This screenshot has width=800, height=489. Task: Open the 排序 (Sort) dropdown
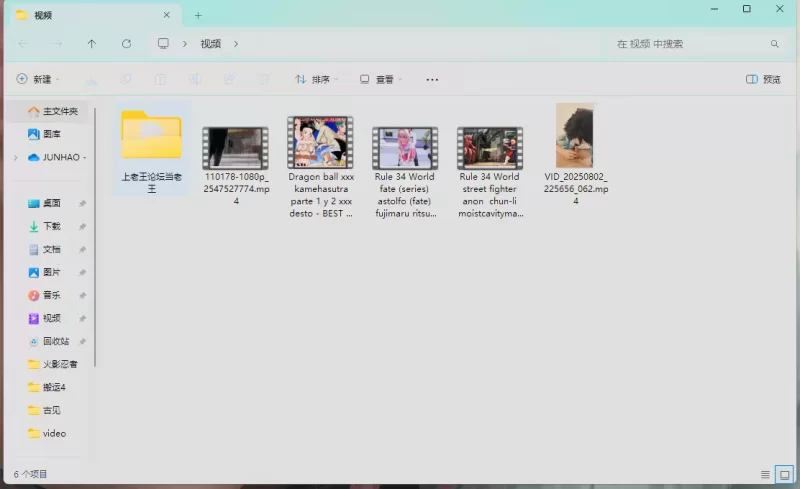pos(316,79)
